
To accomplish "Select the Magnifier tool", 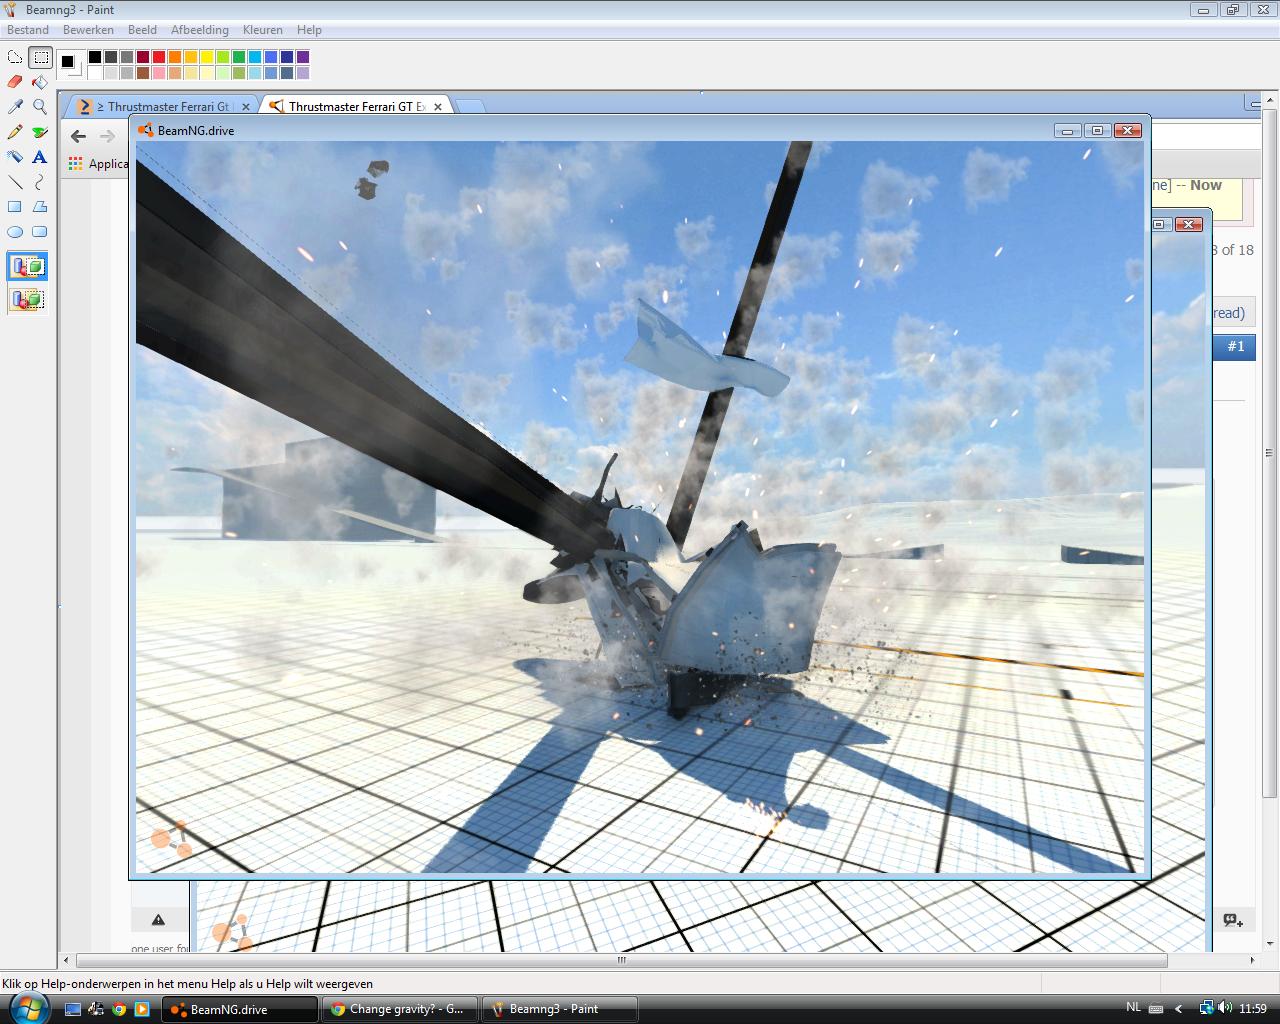I will pyautogui.click(x=40, y=107).
